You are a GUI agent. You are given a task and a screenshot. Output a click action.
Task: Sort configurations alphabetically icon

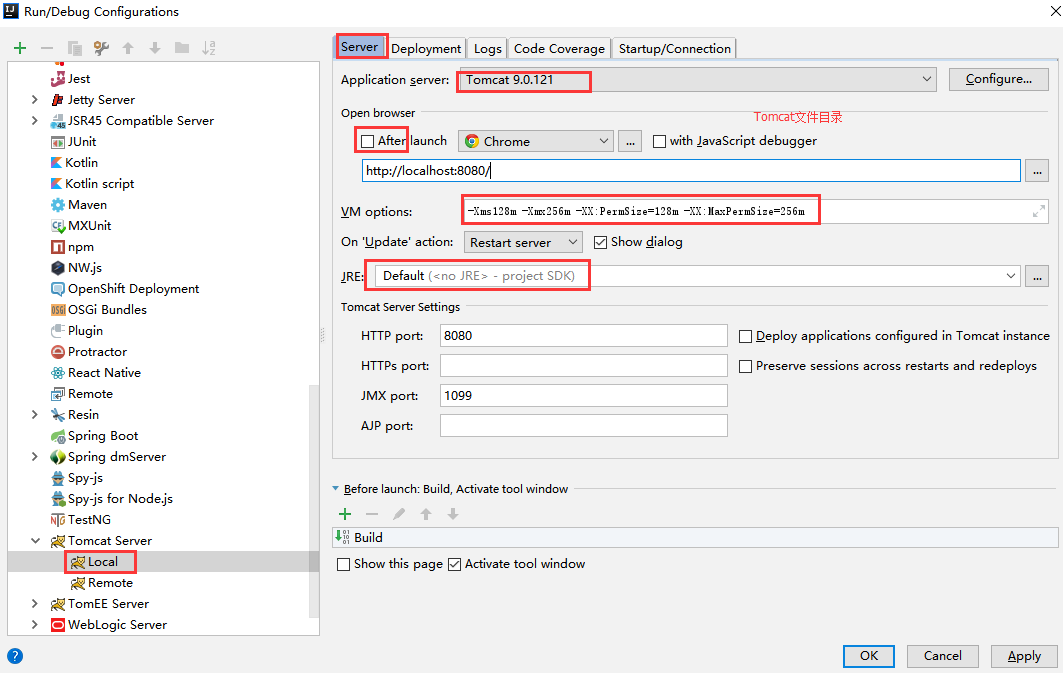pos(209,48)
